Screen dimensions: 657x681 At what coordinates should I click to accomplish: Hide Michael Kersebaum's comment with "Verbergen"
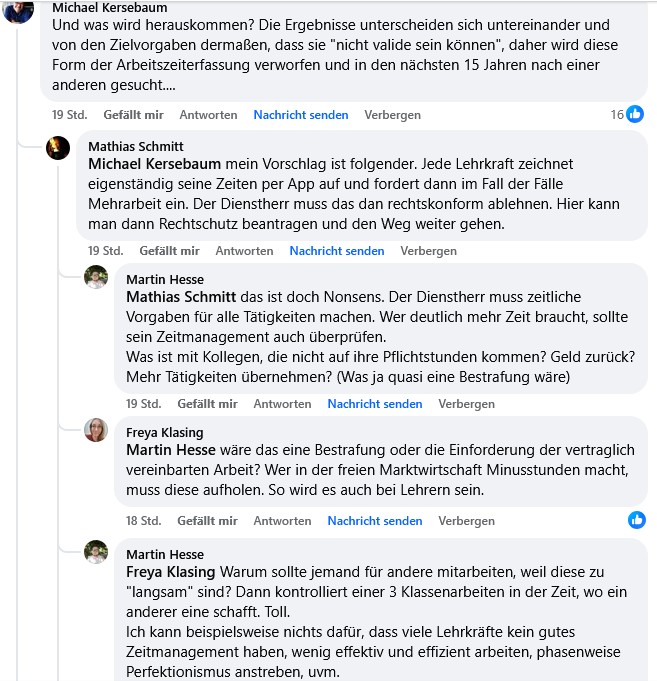(x=392, y=115)
